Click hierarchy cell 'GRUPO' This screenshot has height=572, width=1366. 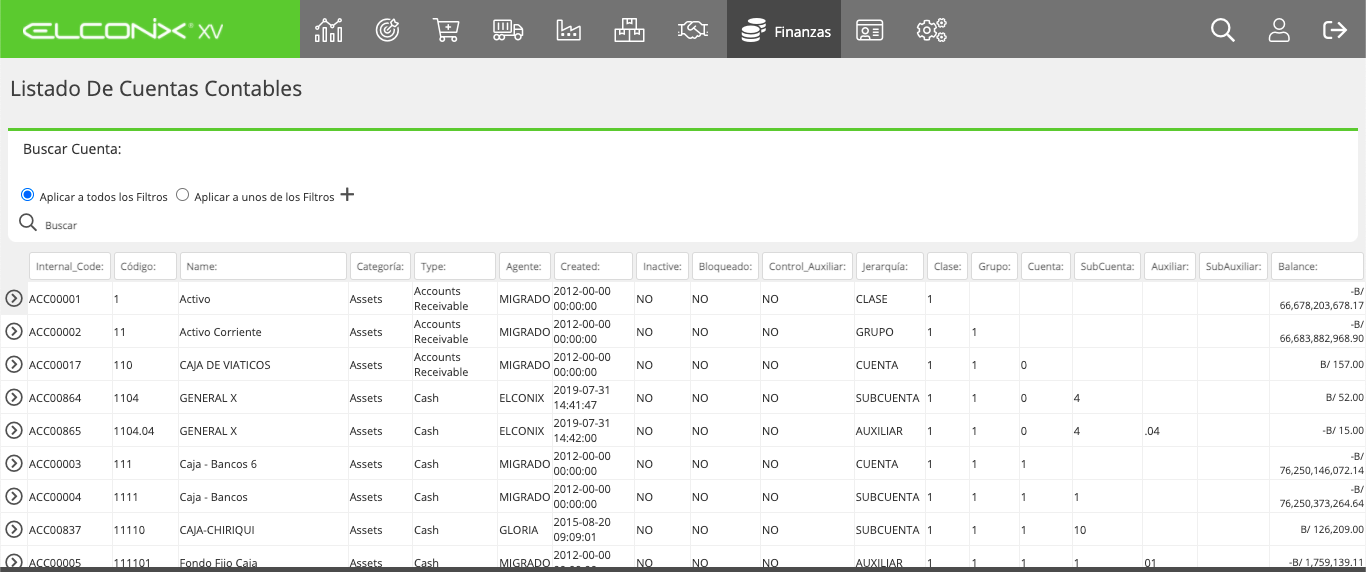875,332
